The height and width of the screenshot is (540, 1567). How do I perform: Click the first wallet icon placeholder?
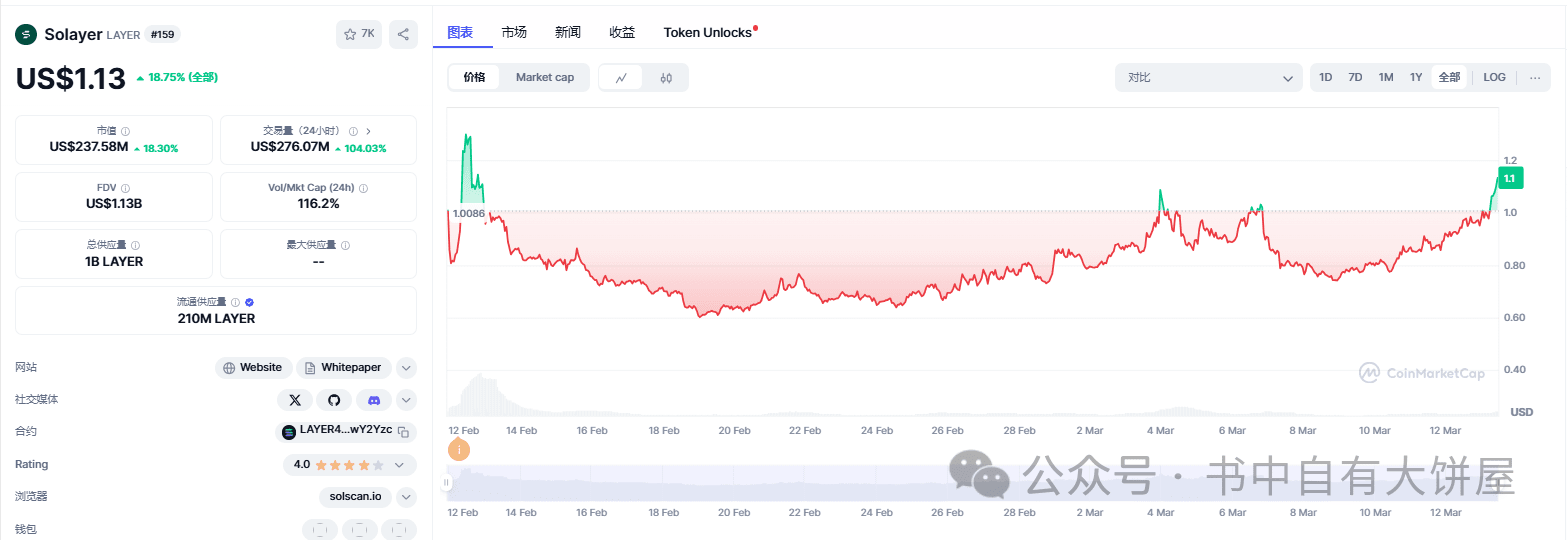click(x=319, y=530)
